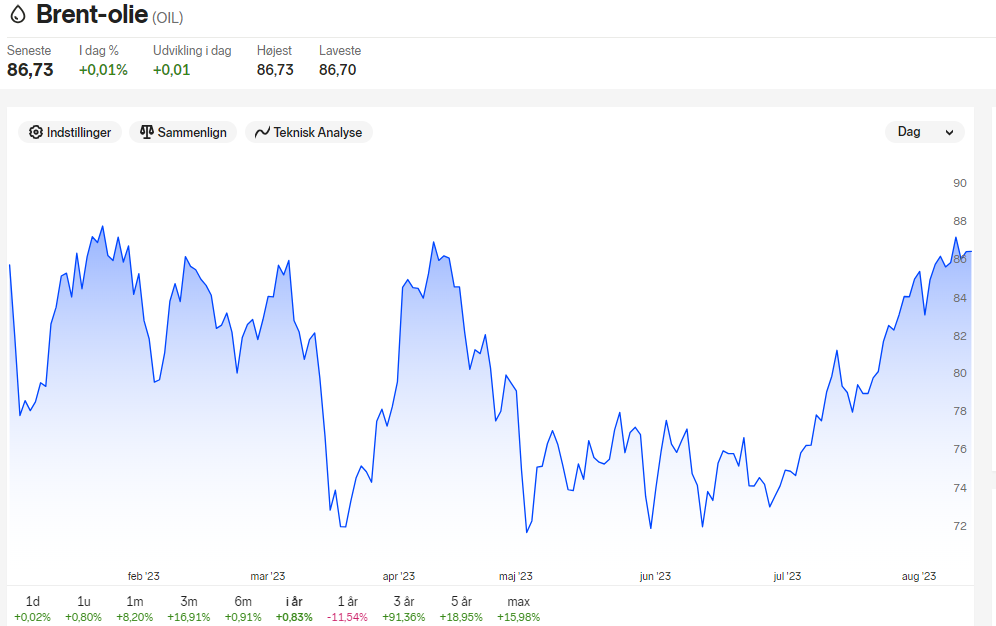Click the Udvikling i dag value +0,01
996x626 pixels.
pyautogui.click(x=172, y=70)
